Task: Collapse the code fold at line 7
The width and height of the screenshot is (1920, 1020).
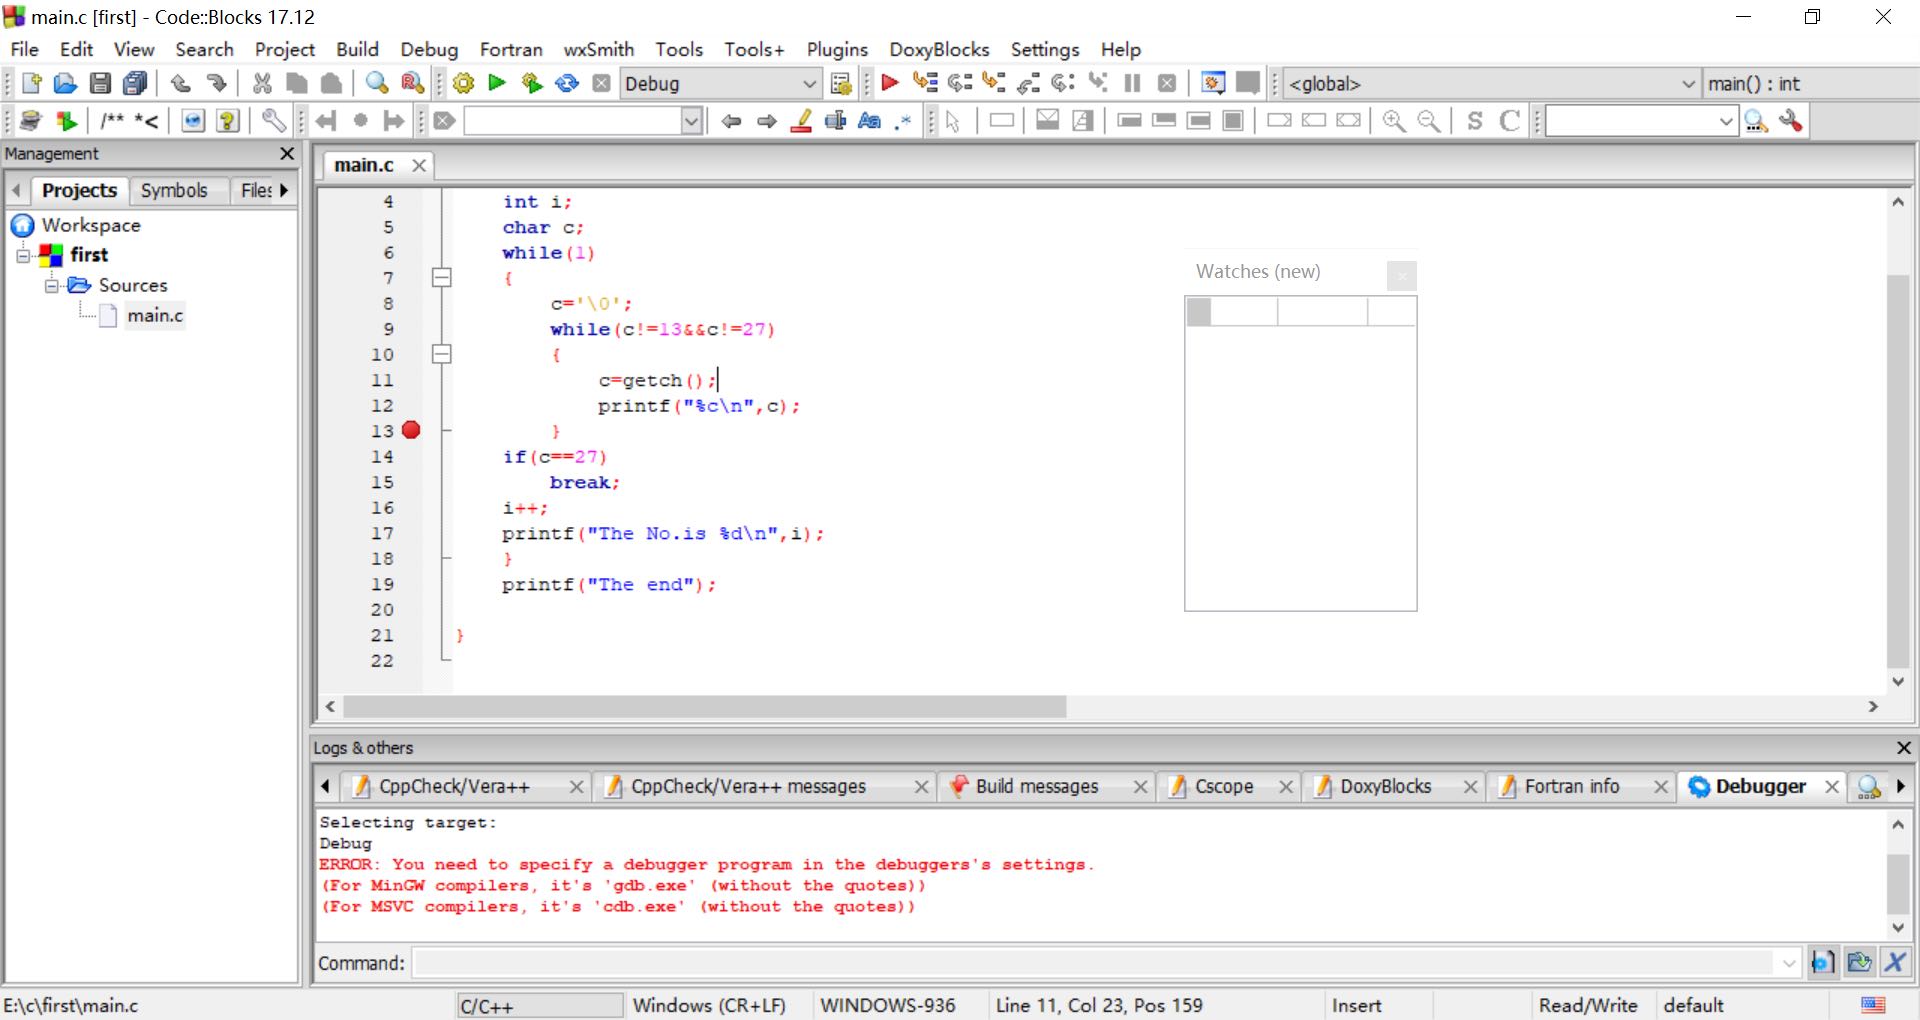Action: pos(441,278)
